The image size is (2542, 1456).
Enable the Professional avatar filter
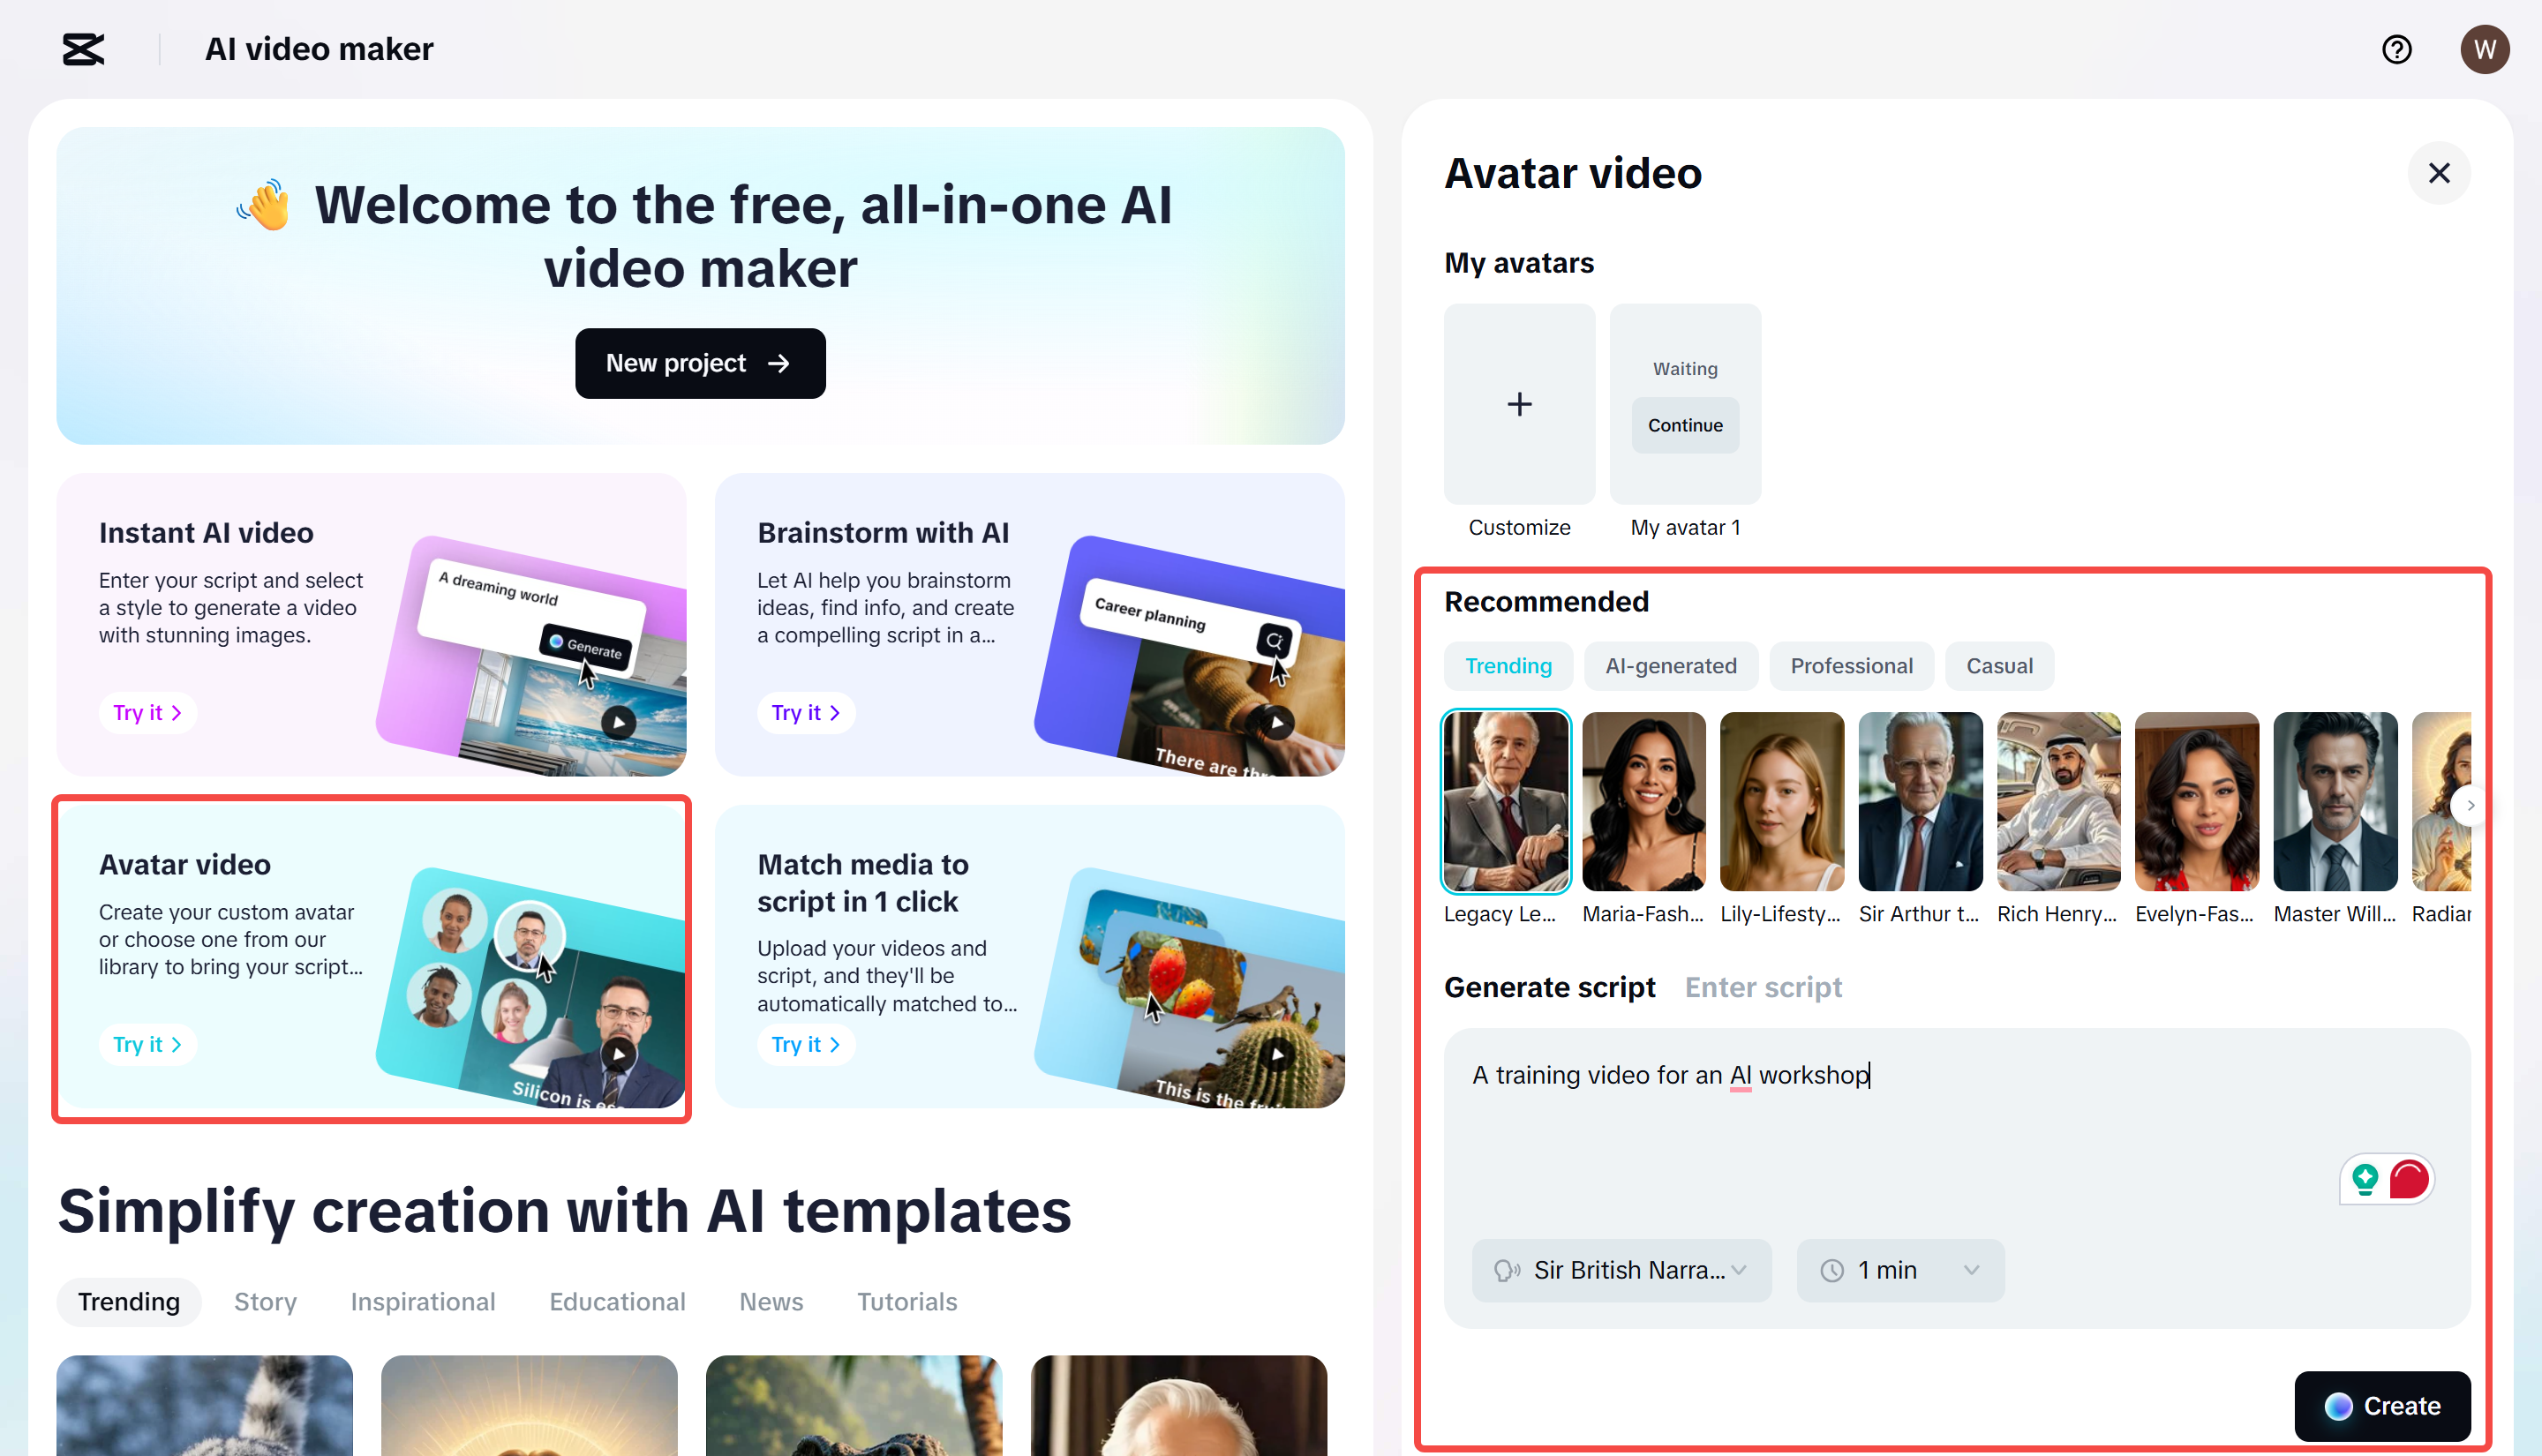[1851, 665]
